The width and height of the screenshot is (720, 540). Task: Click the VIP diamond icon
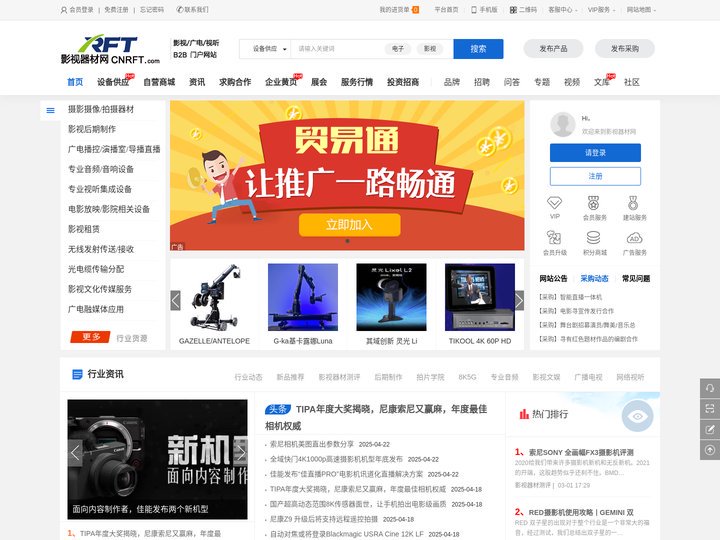555,202
